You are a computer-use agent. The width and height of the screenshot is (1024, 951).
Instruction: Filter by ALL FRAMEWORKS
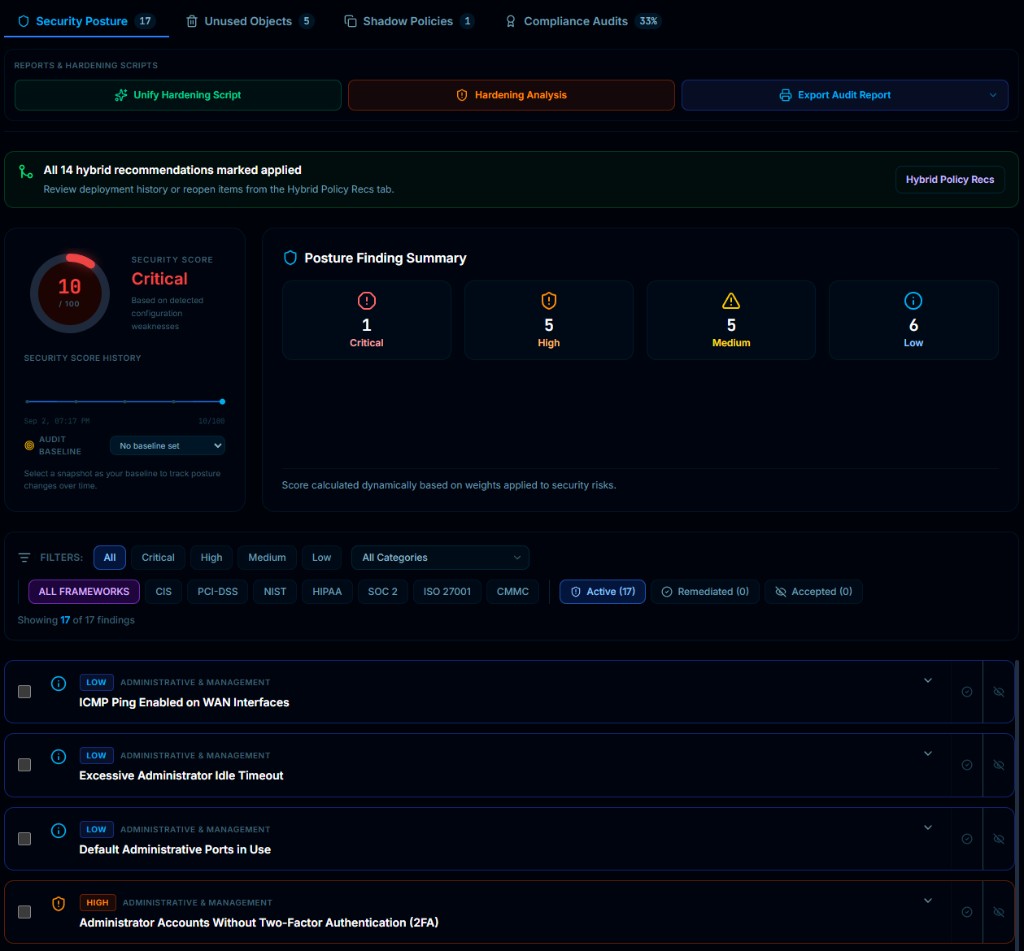84,591
